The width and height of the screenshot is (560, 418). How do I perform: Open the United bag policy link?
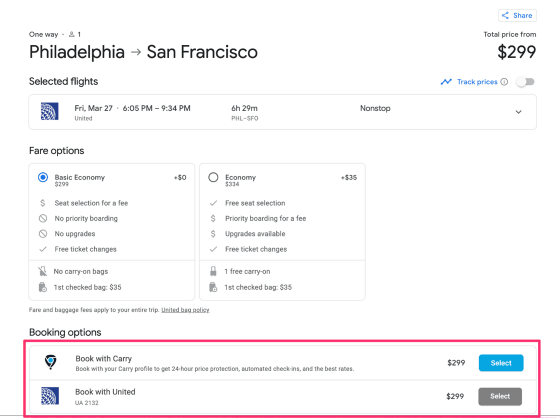[185, 310]
